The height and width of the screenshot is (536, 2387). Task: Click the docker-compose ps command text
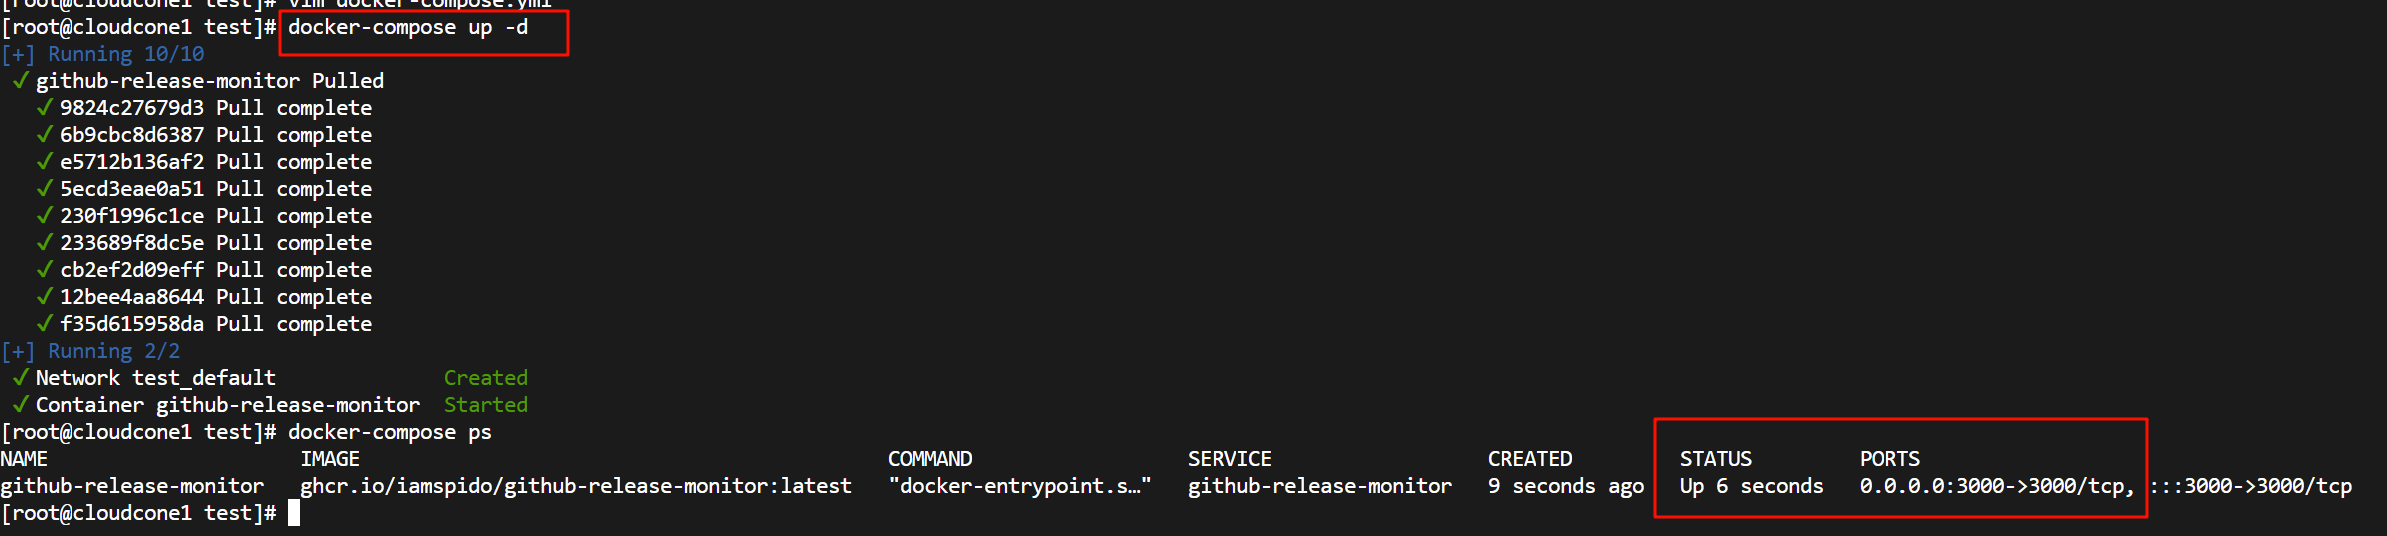[x=390, y=432]
